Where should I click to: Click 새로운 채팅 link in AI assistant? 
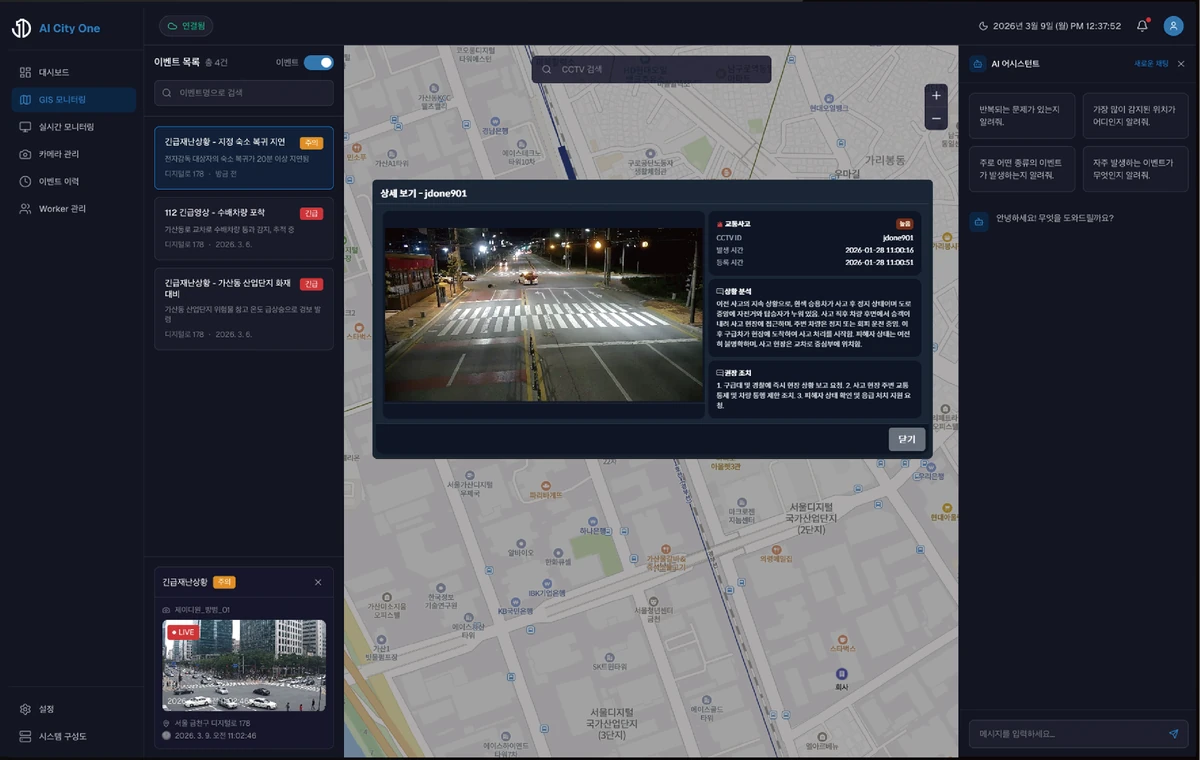click(1151, 63)
